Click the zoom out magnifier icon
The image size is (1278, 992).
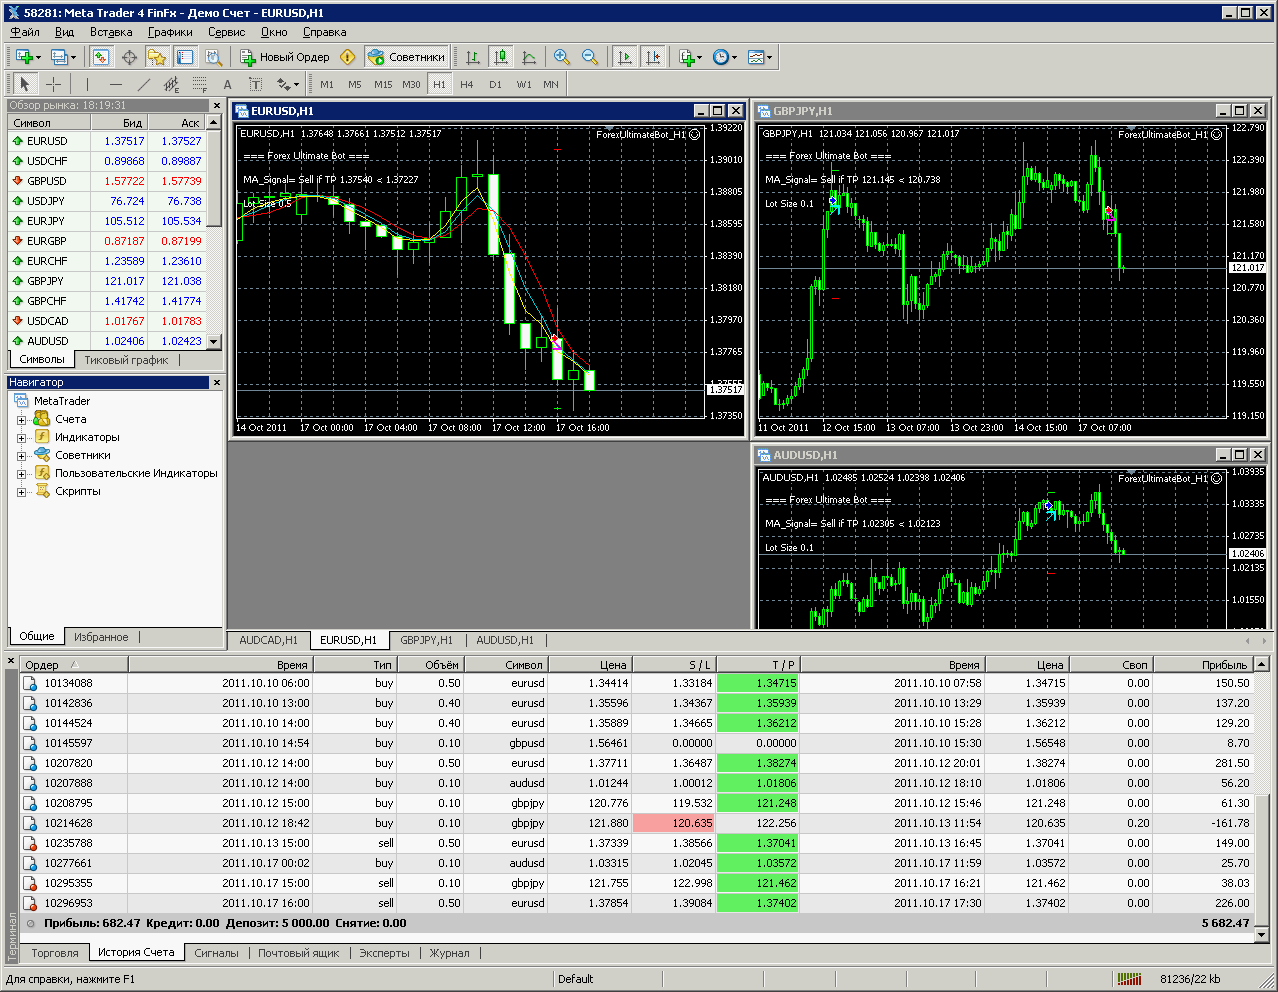coord(590,57)
